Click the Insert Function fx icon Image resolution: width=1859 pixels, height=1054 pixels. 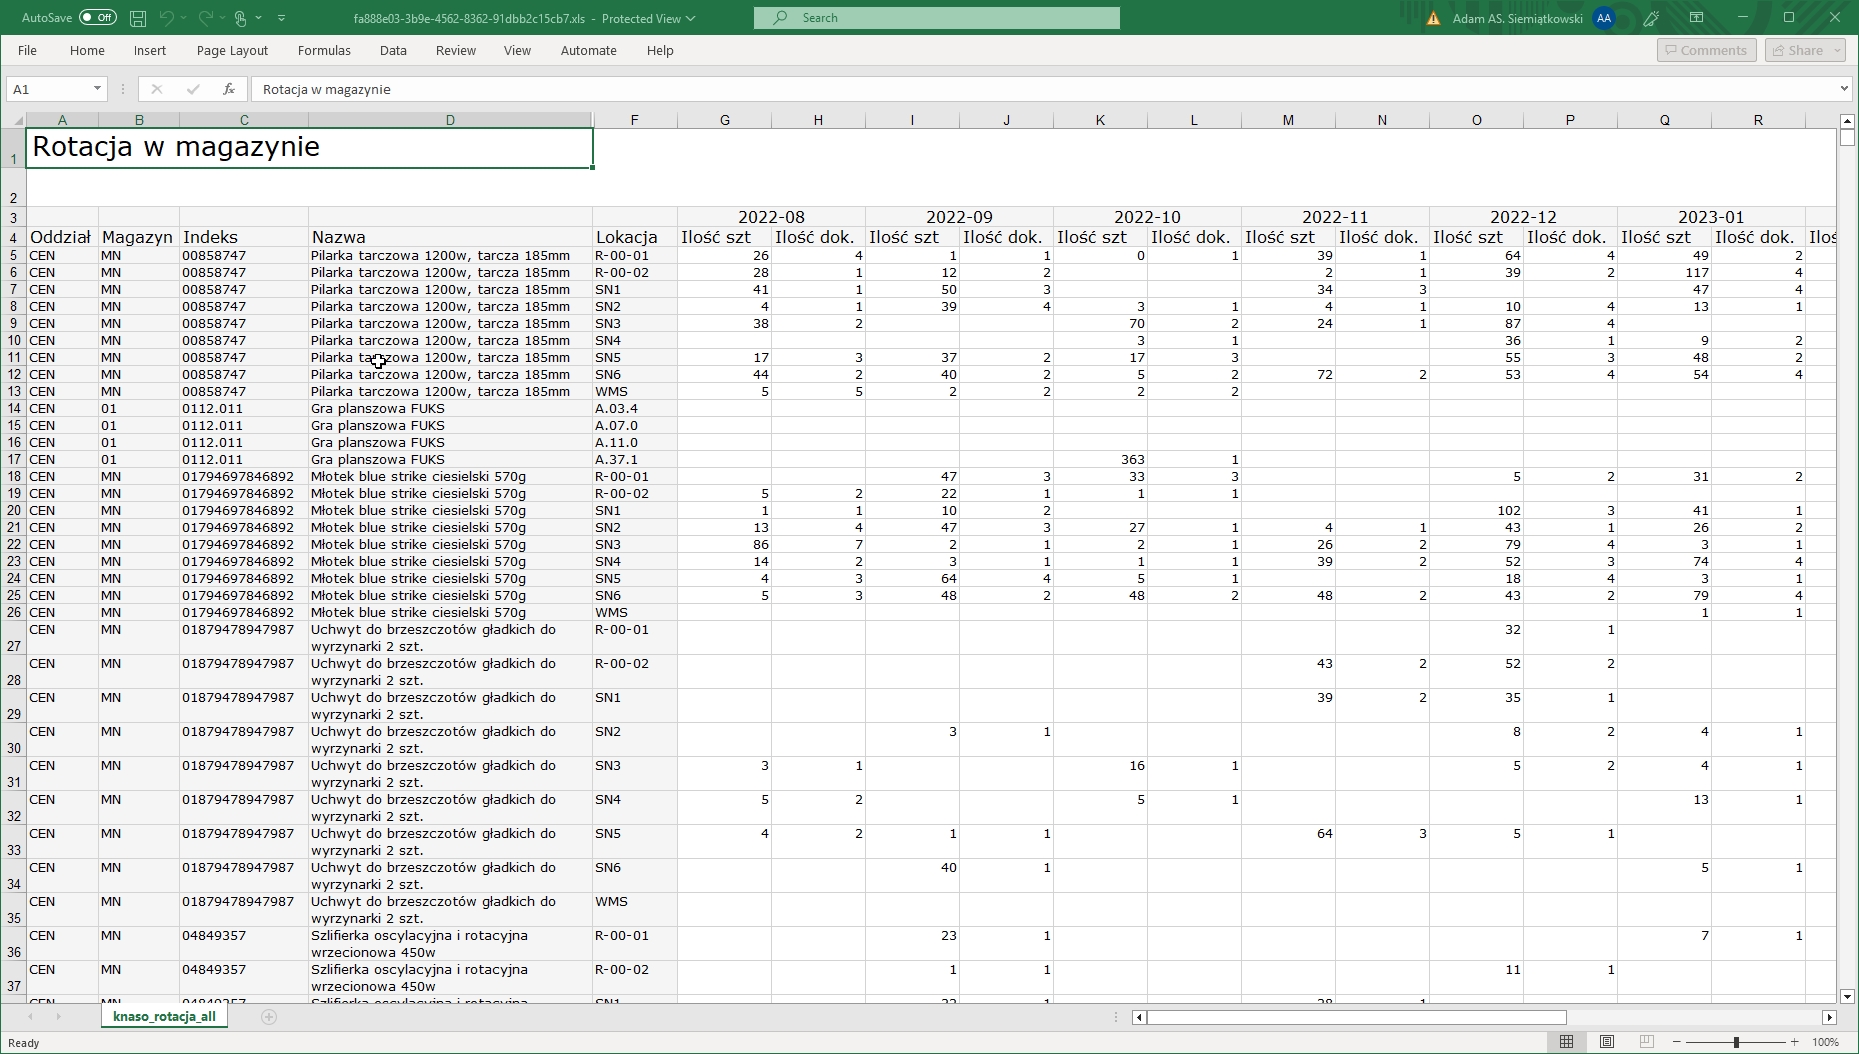[229, 89]
